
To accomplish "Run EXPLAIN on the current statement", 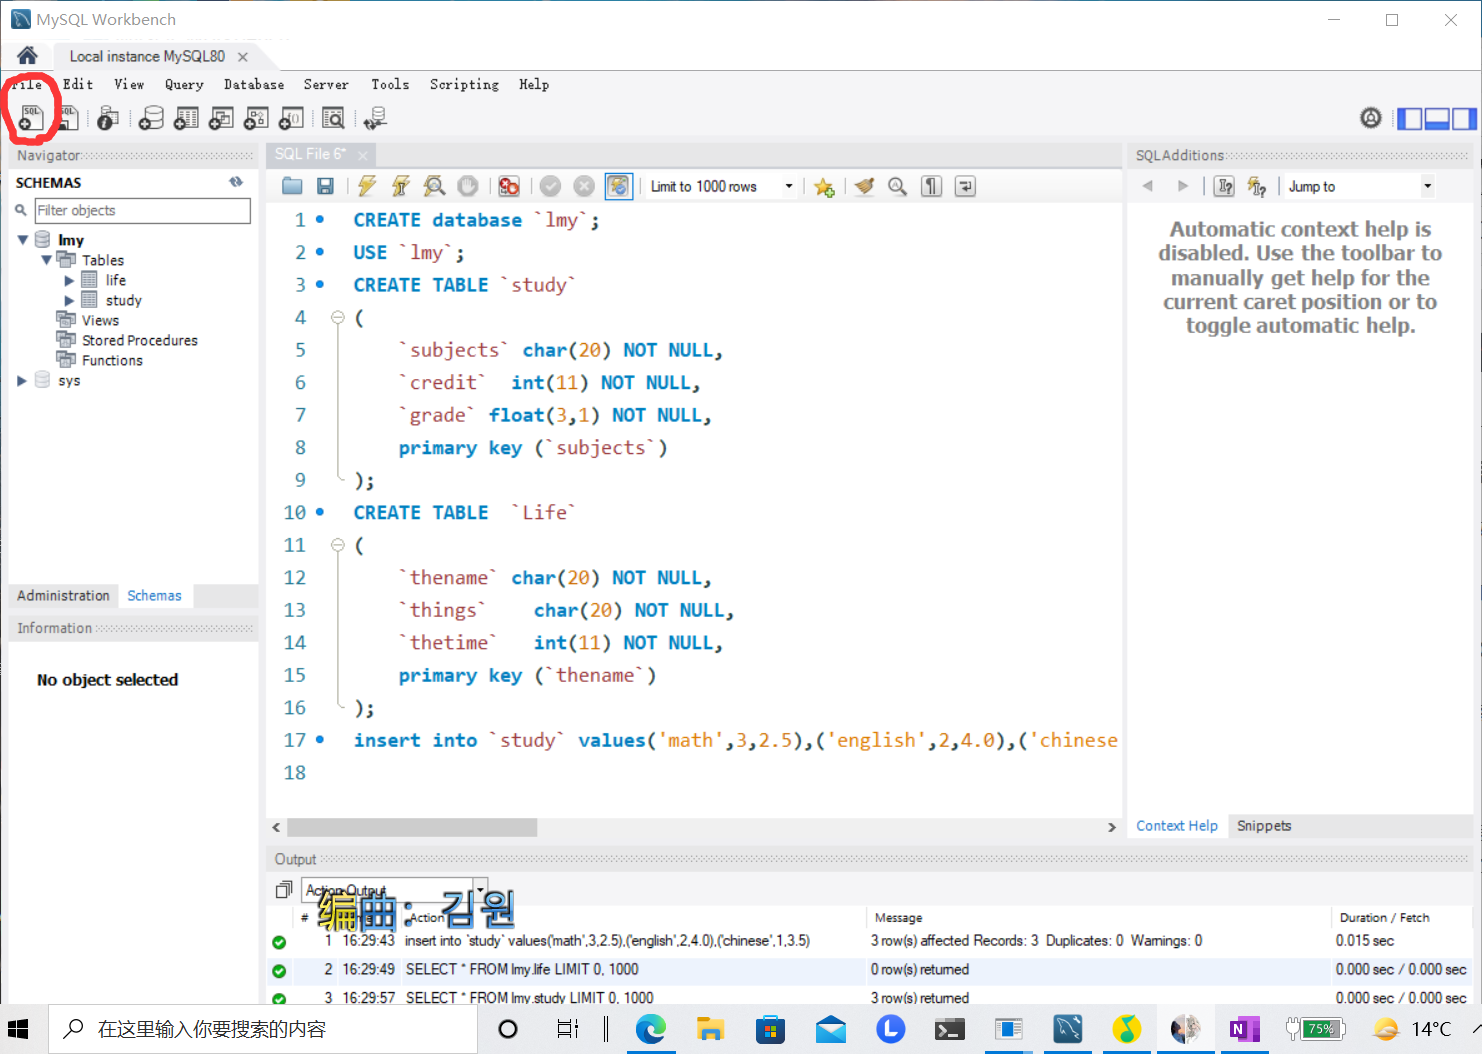I will click(434, 186).
